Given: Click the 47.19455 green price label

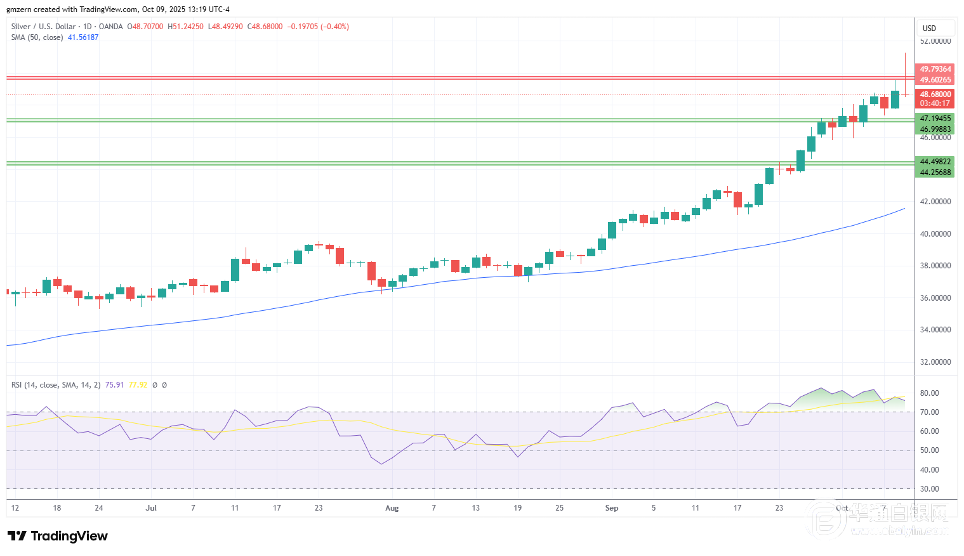Looking at the screenshot, I should click(935, 118).
